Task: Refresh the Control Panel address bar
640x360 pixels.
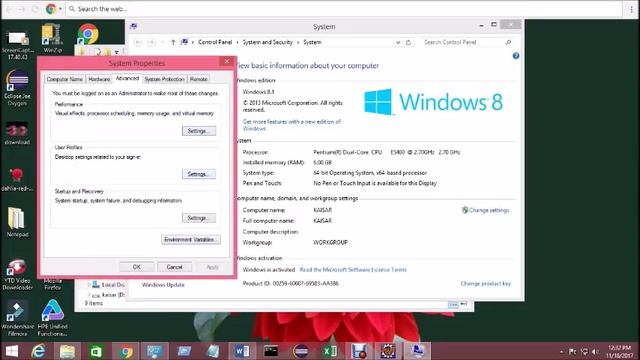Action: [x=409, y=42]
